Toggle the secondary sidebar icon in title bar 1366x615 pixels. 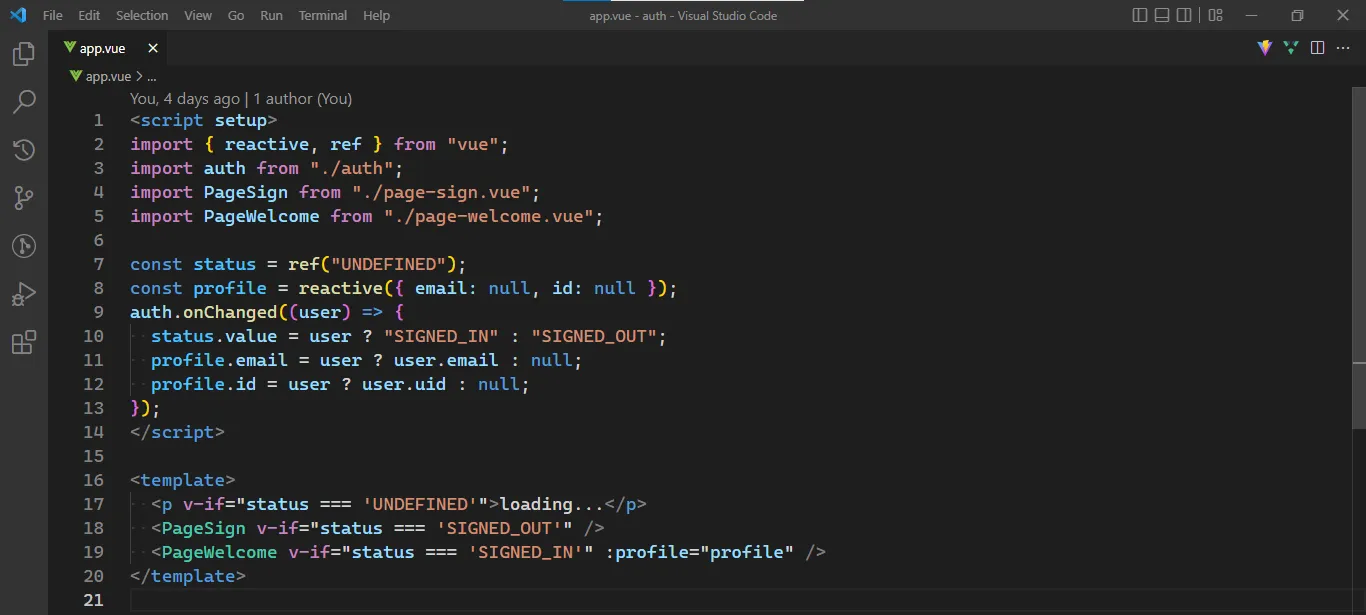pos(1184,15)
